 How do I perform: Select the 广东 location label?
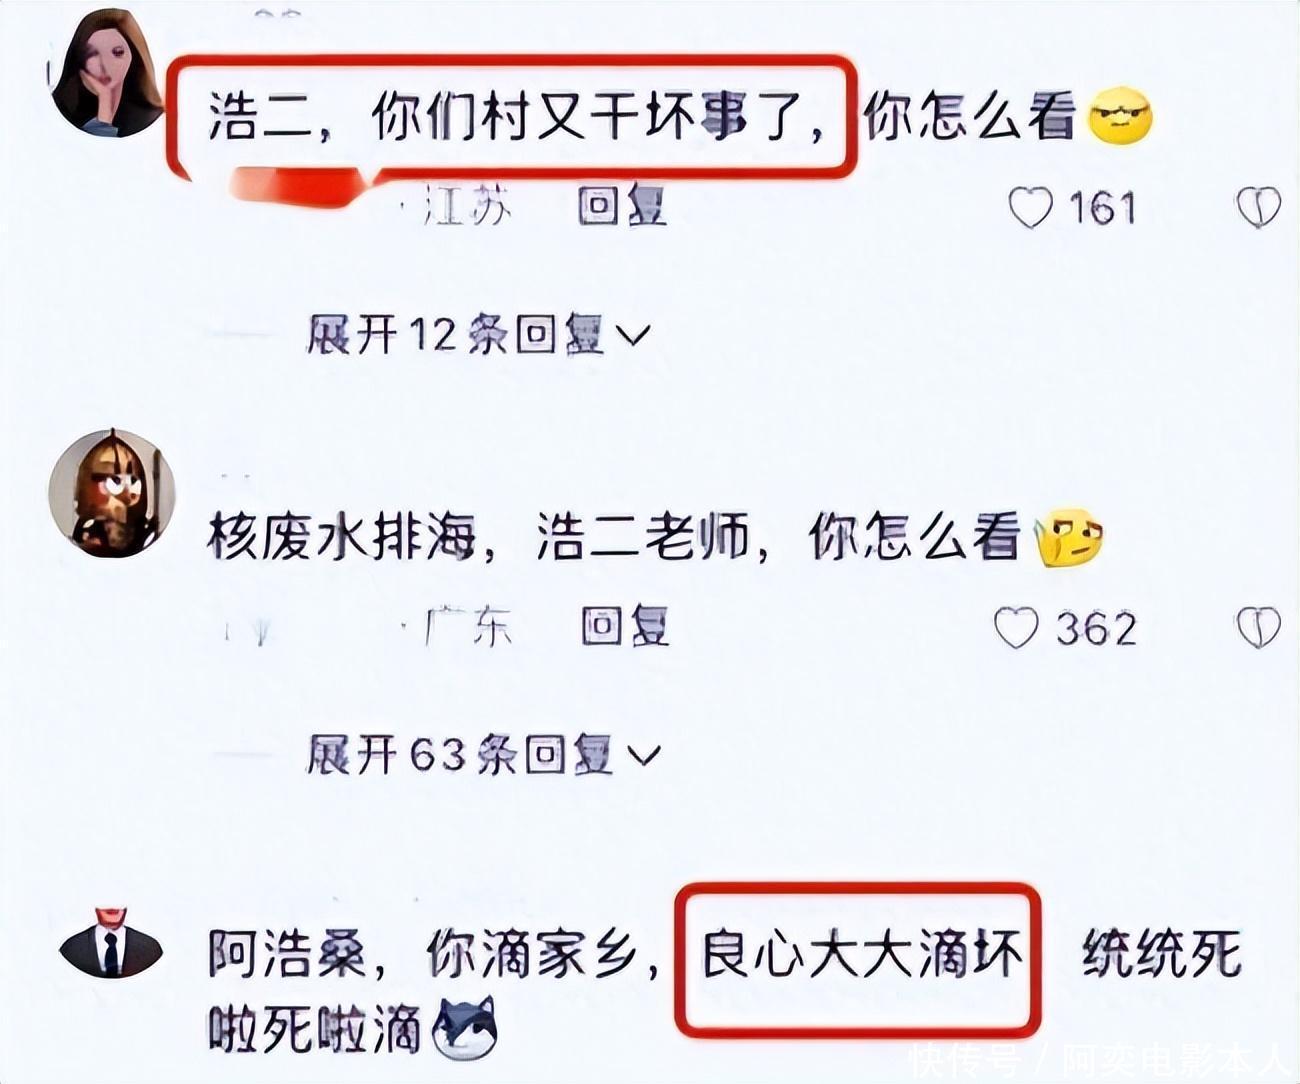pos(468,628)
